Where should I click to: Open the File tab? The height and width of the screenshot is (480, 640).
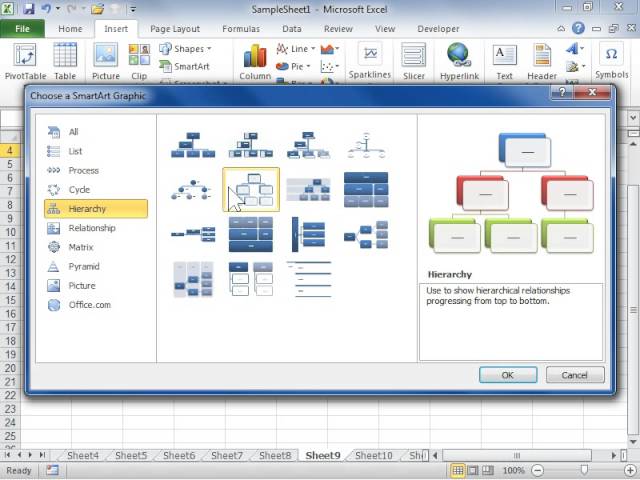[22, 29]
